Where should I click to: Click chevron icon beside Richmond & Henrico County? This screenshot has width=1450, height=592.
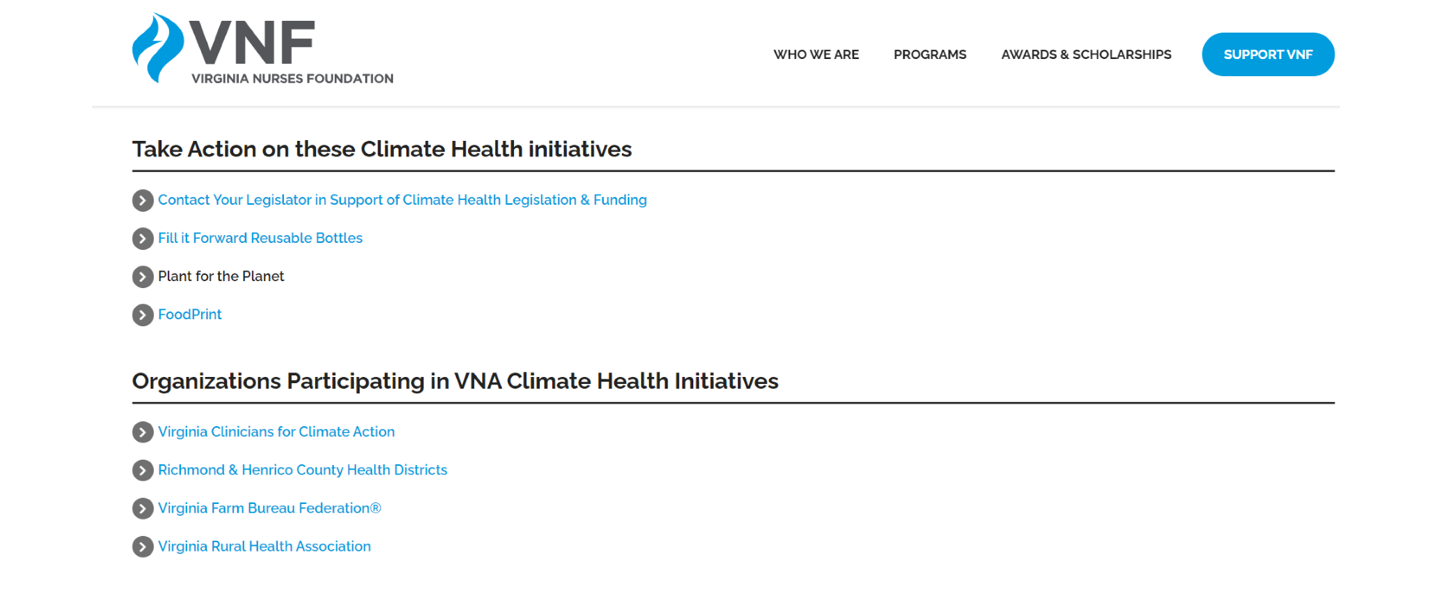click(143, 470)
